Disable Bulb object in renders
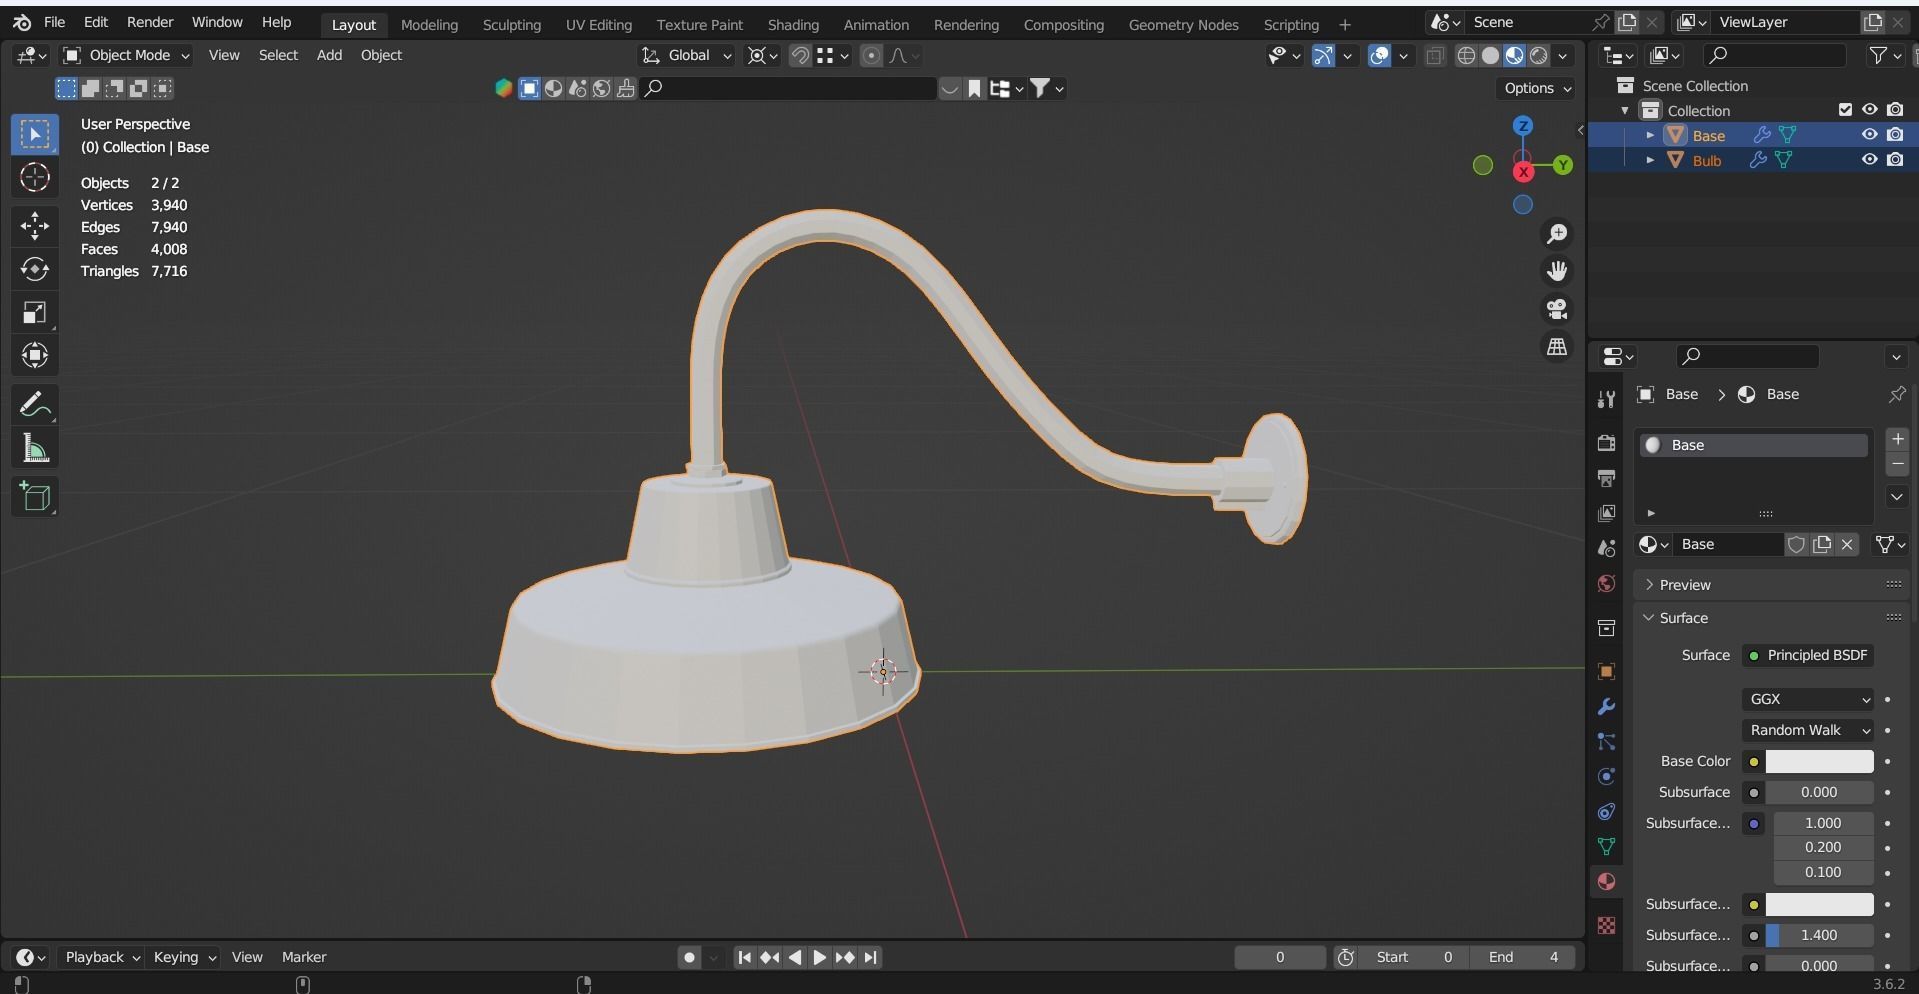 [1895, 160]
